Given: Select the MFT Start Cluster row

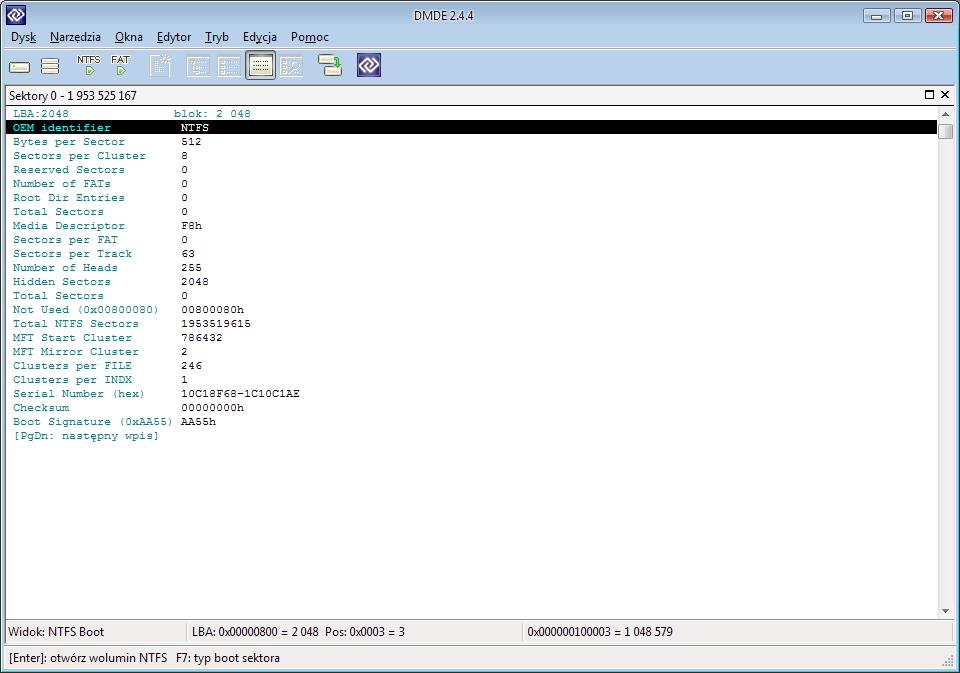Looking at the screenshot, I should 471,337.
